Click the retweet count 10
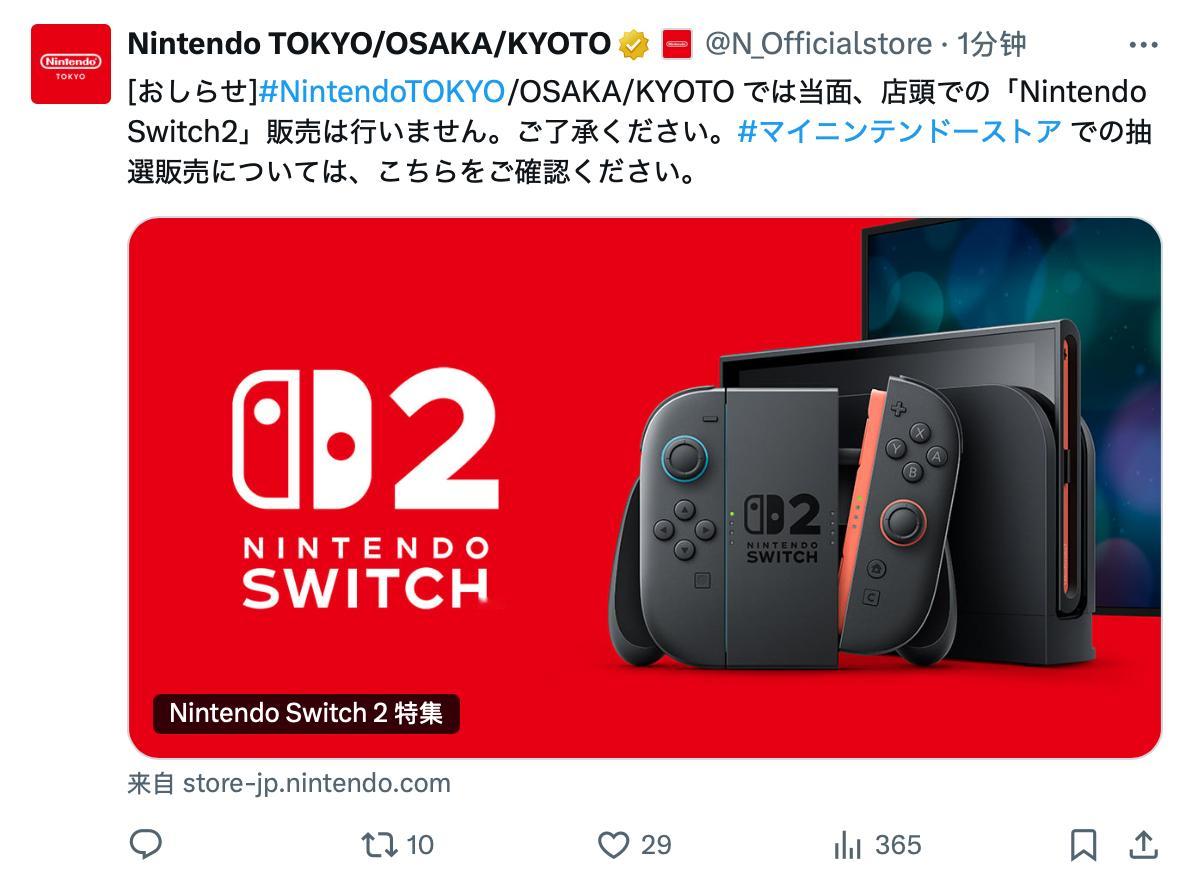 [420, 845]
